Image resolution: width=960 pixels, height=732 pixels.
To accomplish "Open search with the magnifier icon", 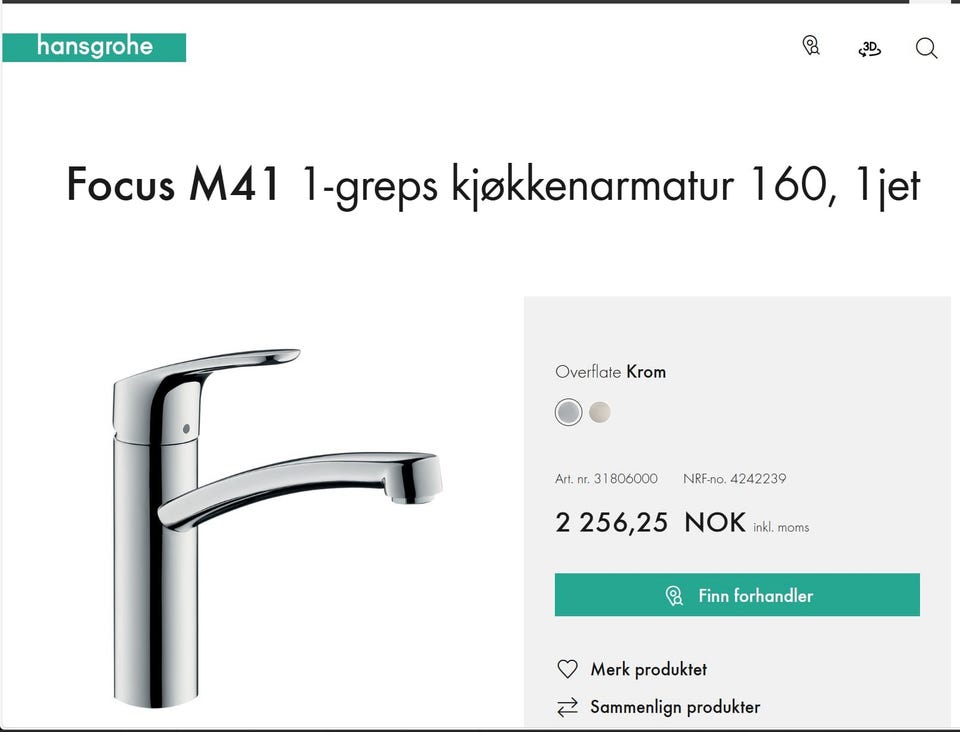I will point(926,48).
